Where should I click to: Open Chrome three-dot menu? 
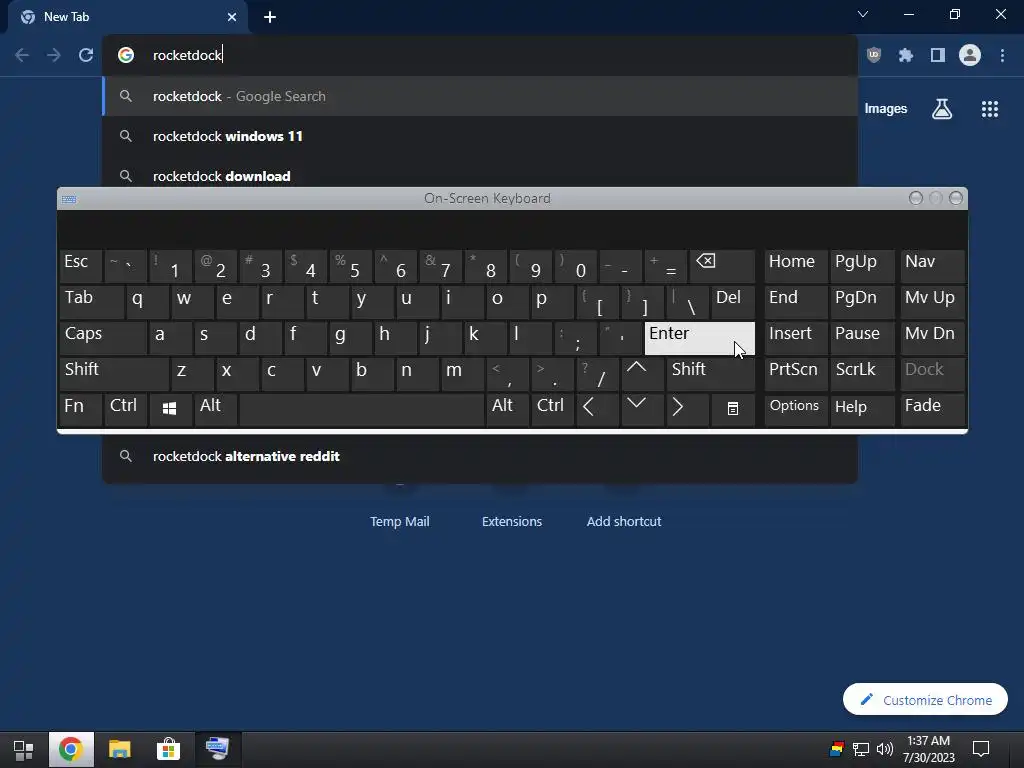1002,55
